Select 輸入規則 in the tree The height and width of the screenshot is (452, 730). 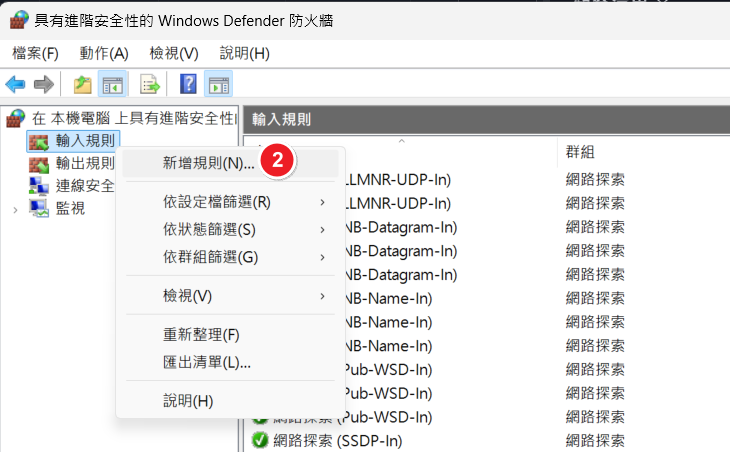click(x=85, y=141)
